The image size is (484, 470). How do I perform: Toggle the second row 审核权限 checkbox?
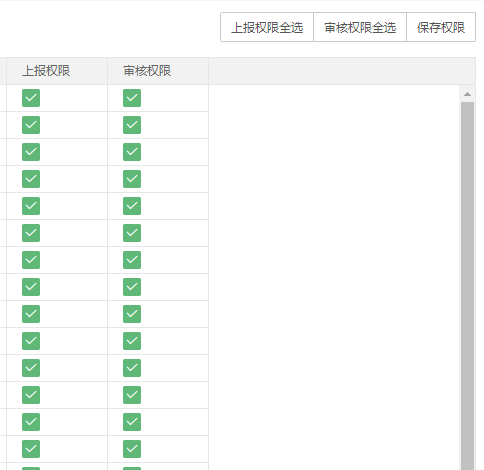(x=132, y=125)
